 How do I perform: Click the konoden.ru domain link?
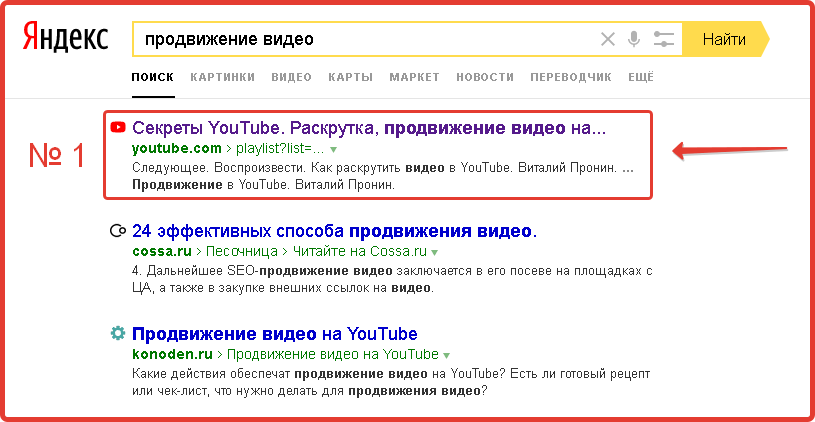pyautogui.click(x=173, y=355)
